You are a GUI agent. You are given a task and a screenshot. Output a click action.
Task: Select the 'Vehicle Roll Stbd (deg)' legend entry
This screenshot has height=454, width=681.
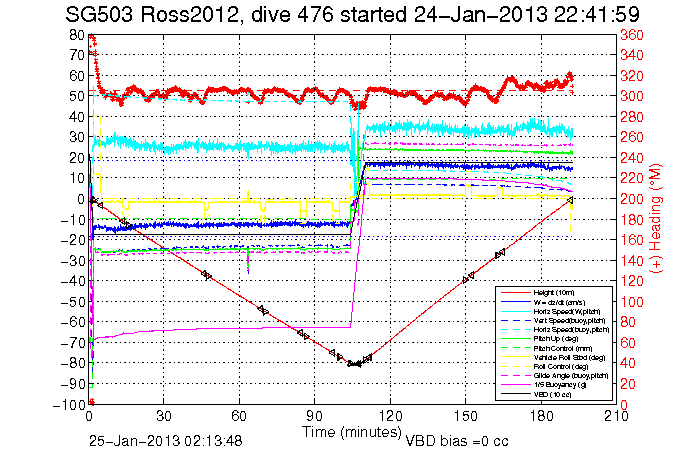pyautogui.click(x=569, y=358)
